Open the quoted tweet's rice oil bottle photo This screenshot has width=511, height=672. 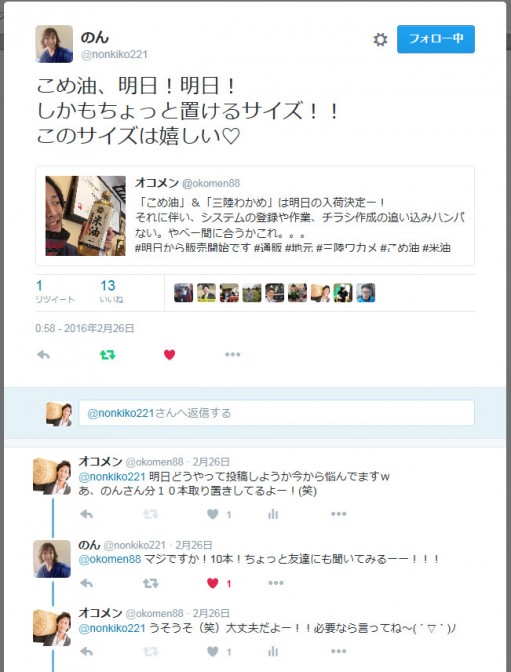(x=85, y=216)
